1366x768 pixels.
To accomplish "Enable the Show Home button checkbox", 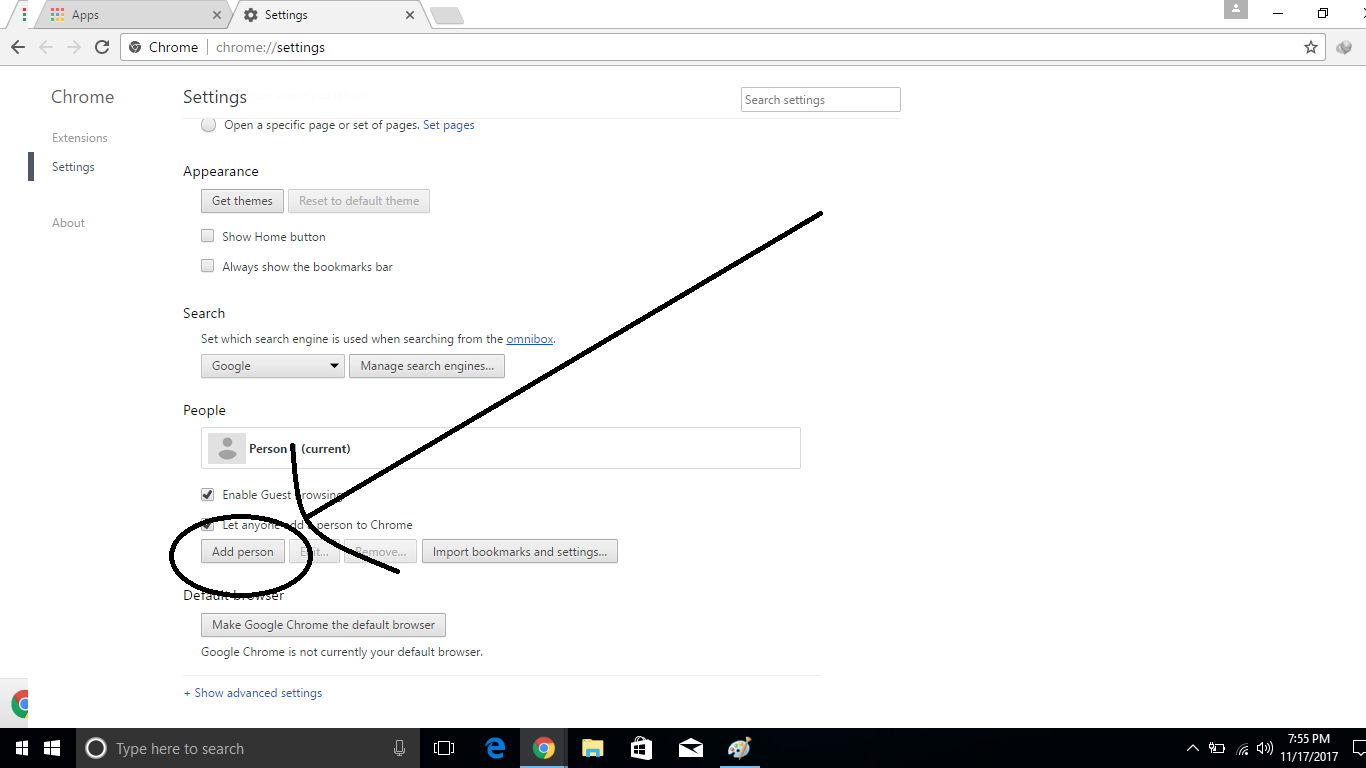I will tap(207, 235).
